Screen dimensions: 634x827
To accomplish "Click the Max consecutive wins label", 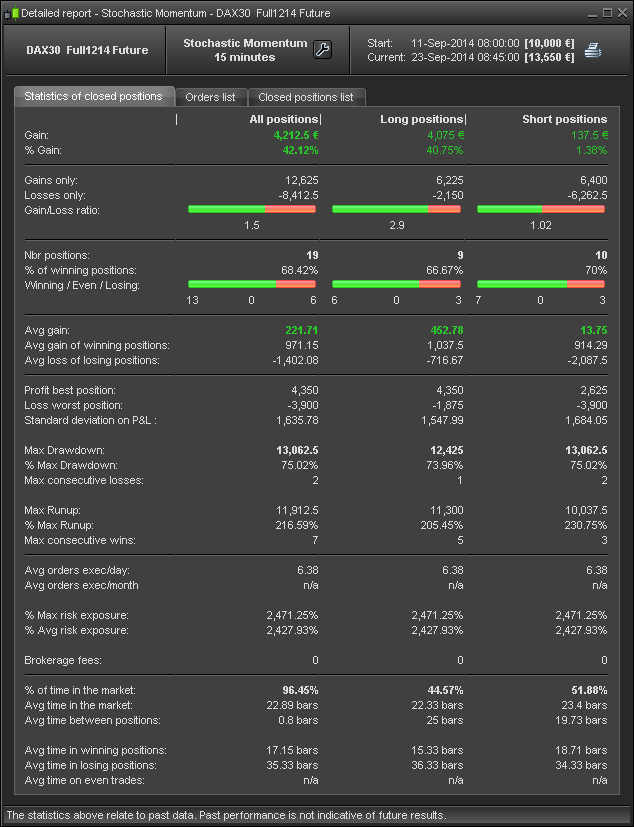I will click(x=80, y=540).
